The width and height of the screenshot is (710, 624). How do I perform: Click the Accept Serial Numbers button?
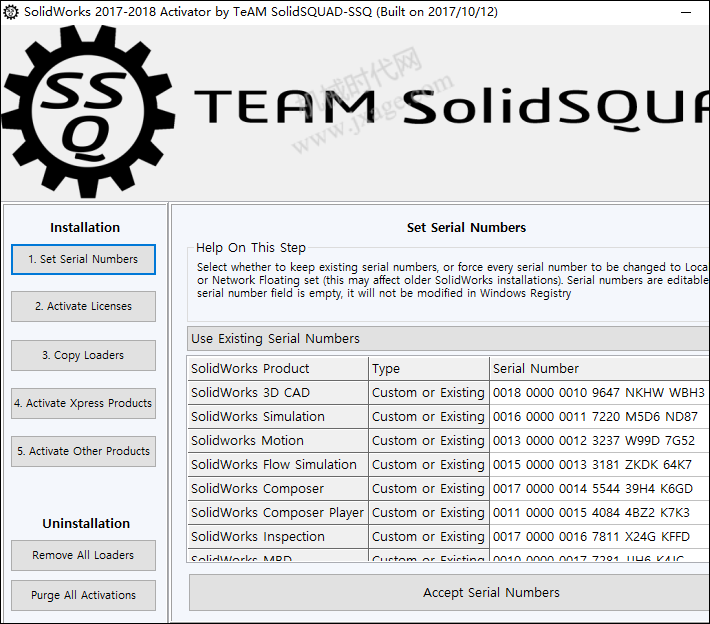click(x=449, y=593)
